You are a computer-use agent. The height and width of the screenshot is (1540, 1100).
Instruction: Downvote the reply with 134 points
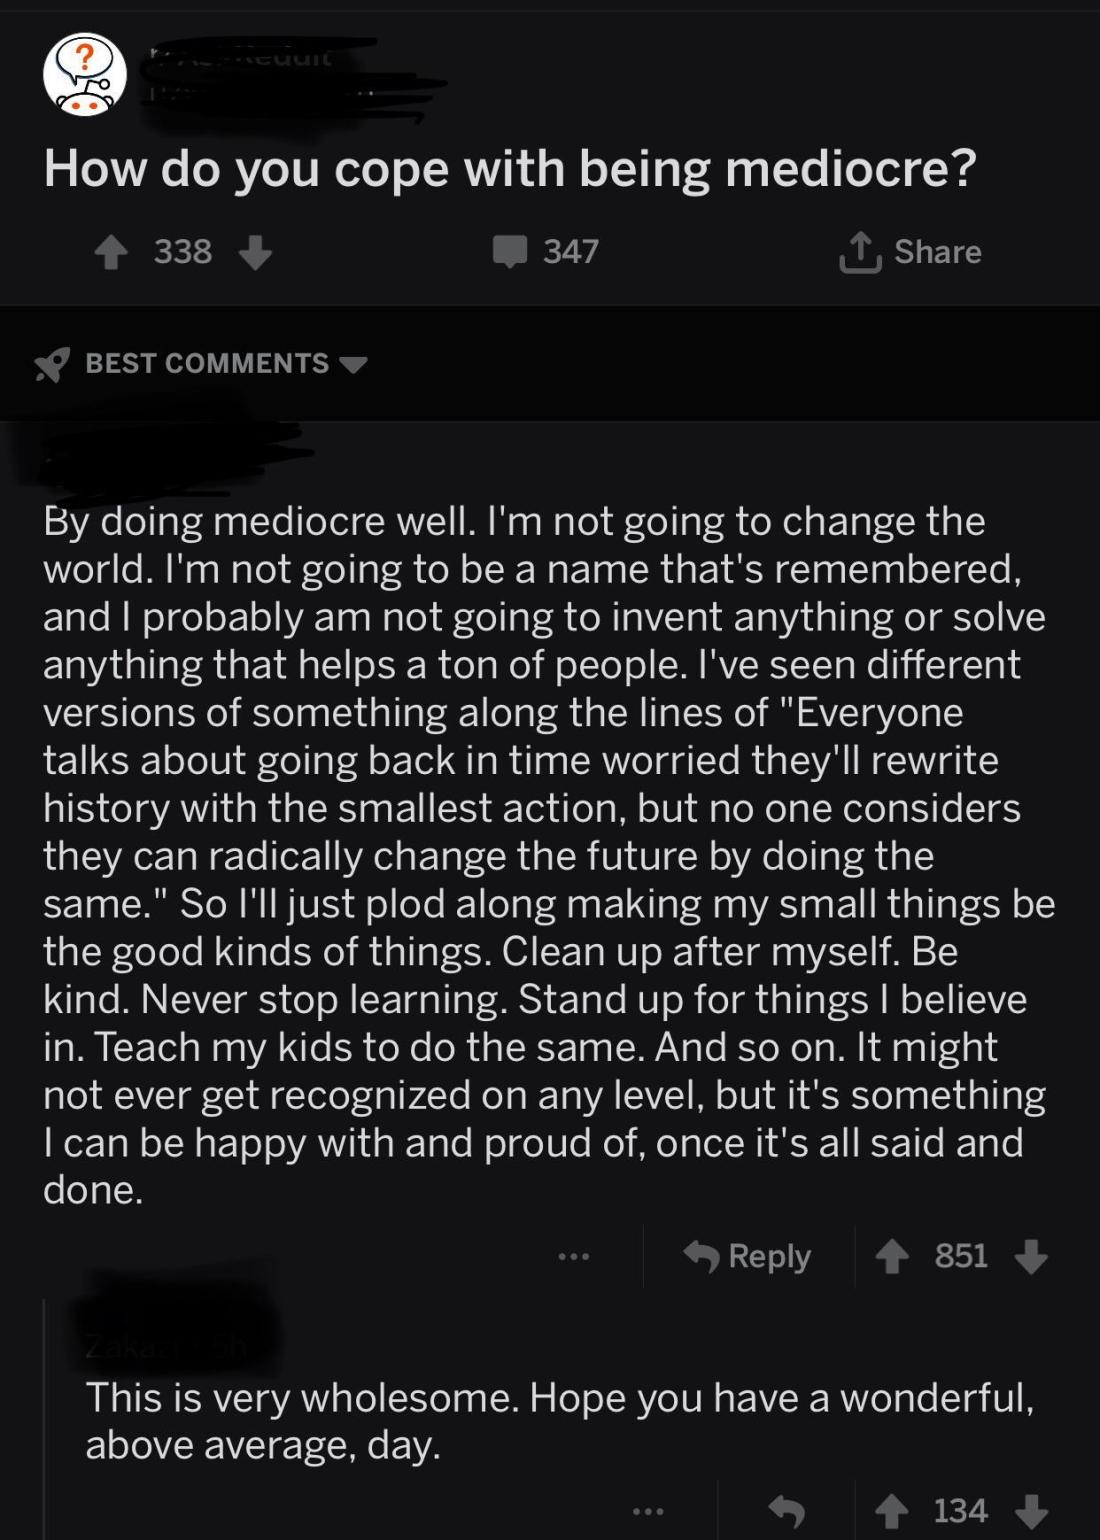click(1031, 1511)
